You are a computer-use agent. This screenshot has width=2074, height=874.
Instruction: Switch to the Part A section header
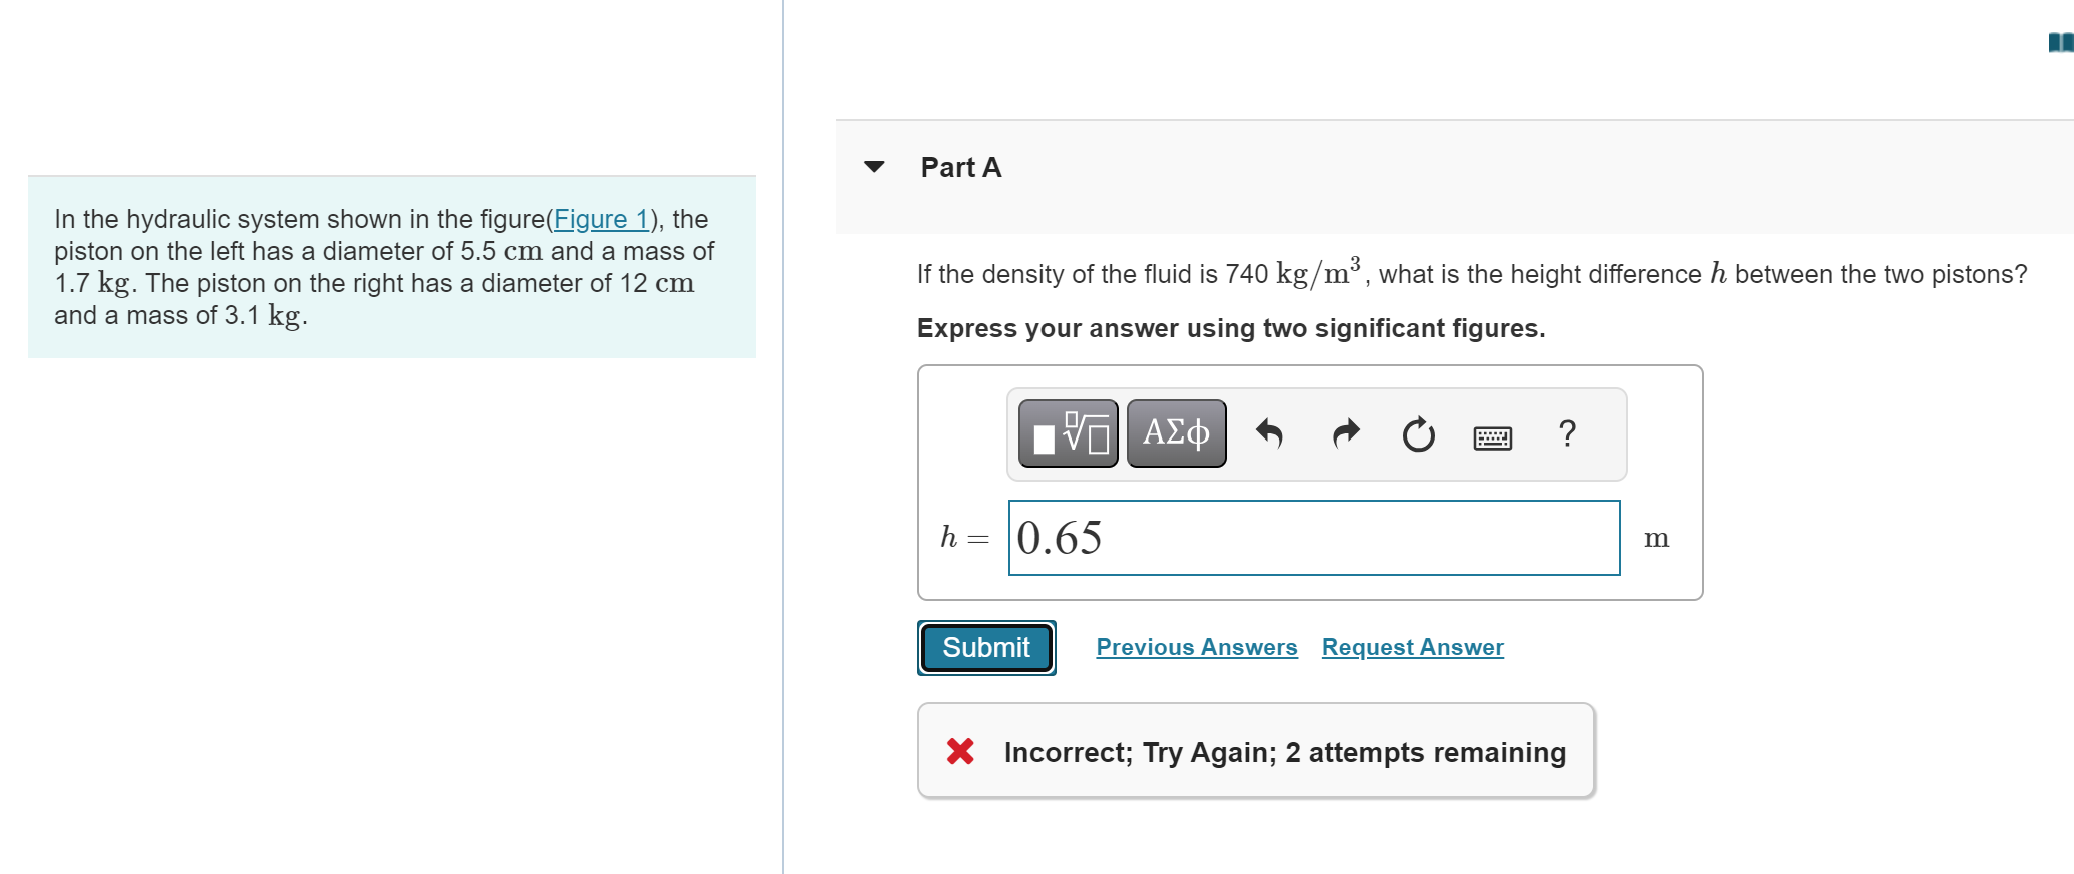tap(959, 167)
